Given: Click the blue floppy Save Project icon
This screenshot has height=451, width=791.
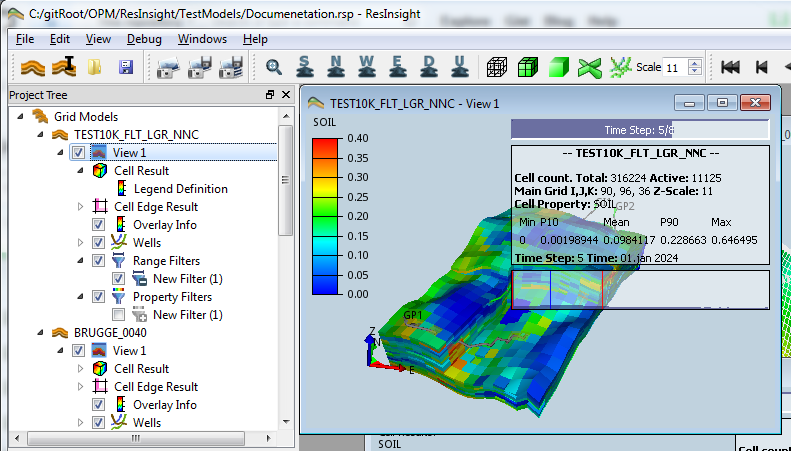Looking at the screenshot, I should coord(126,67).
